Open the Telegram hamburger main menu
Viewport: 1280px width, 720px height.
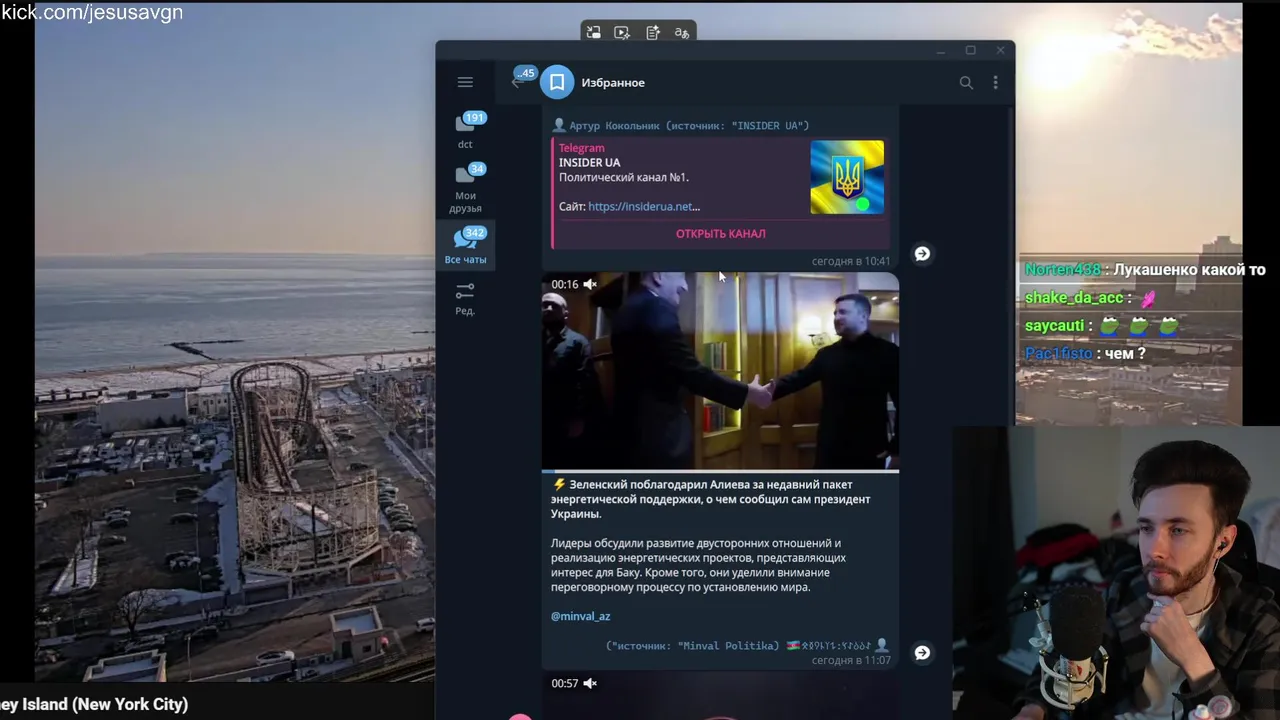pos(465,82)
